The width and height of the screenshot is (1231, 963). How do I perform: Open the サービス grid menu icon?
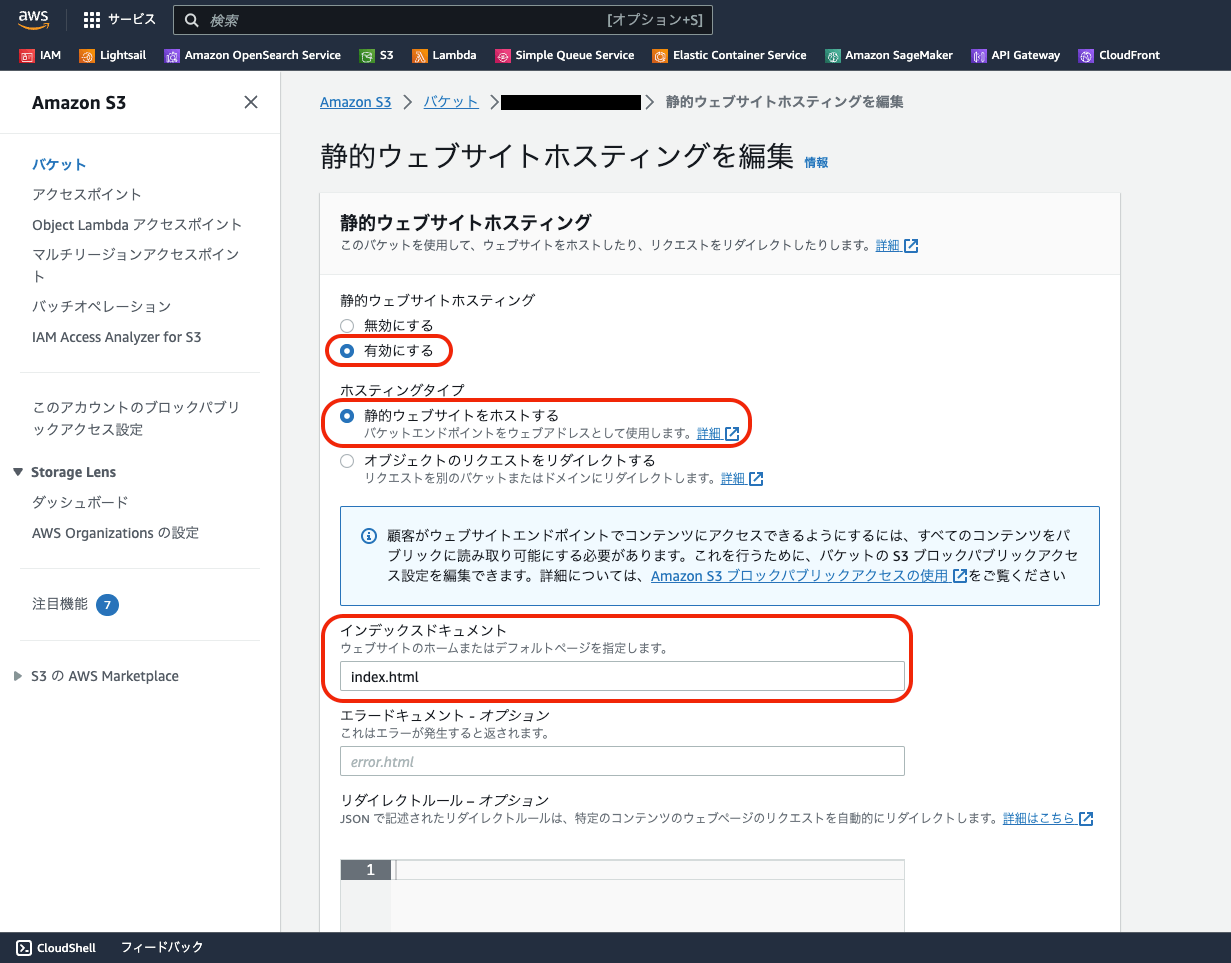click(91, 20)
